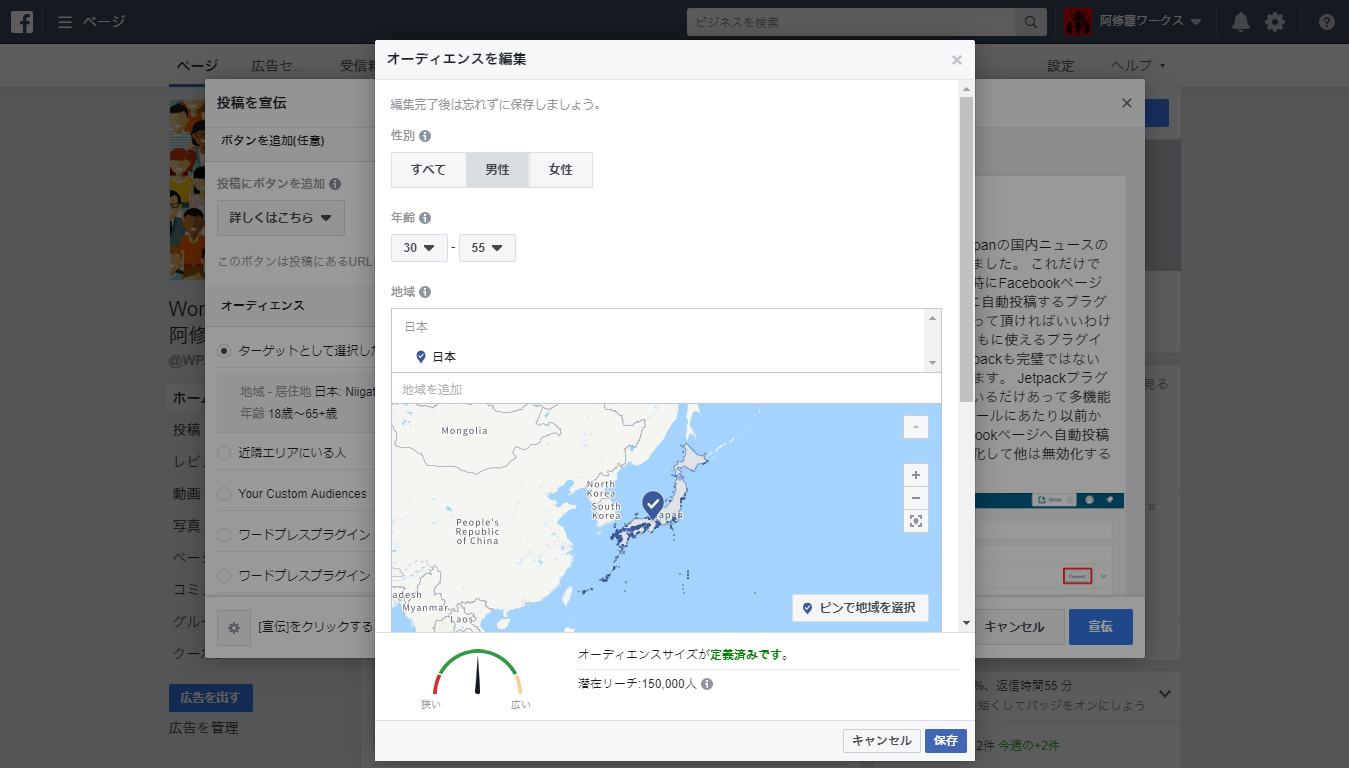Open the ヘルプ menu

(1137, 66)
